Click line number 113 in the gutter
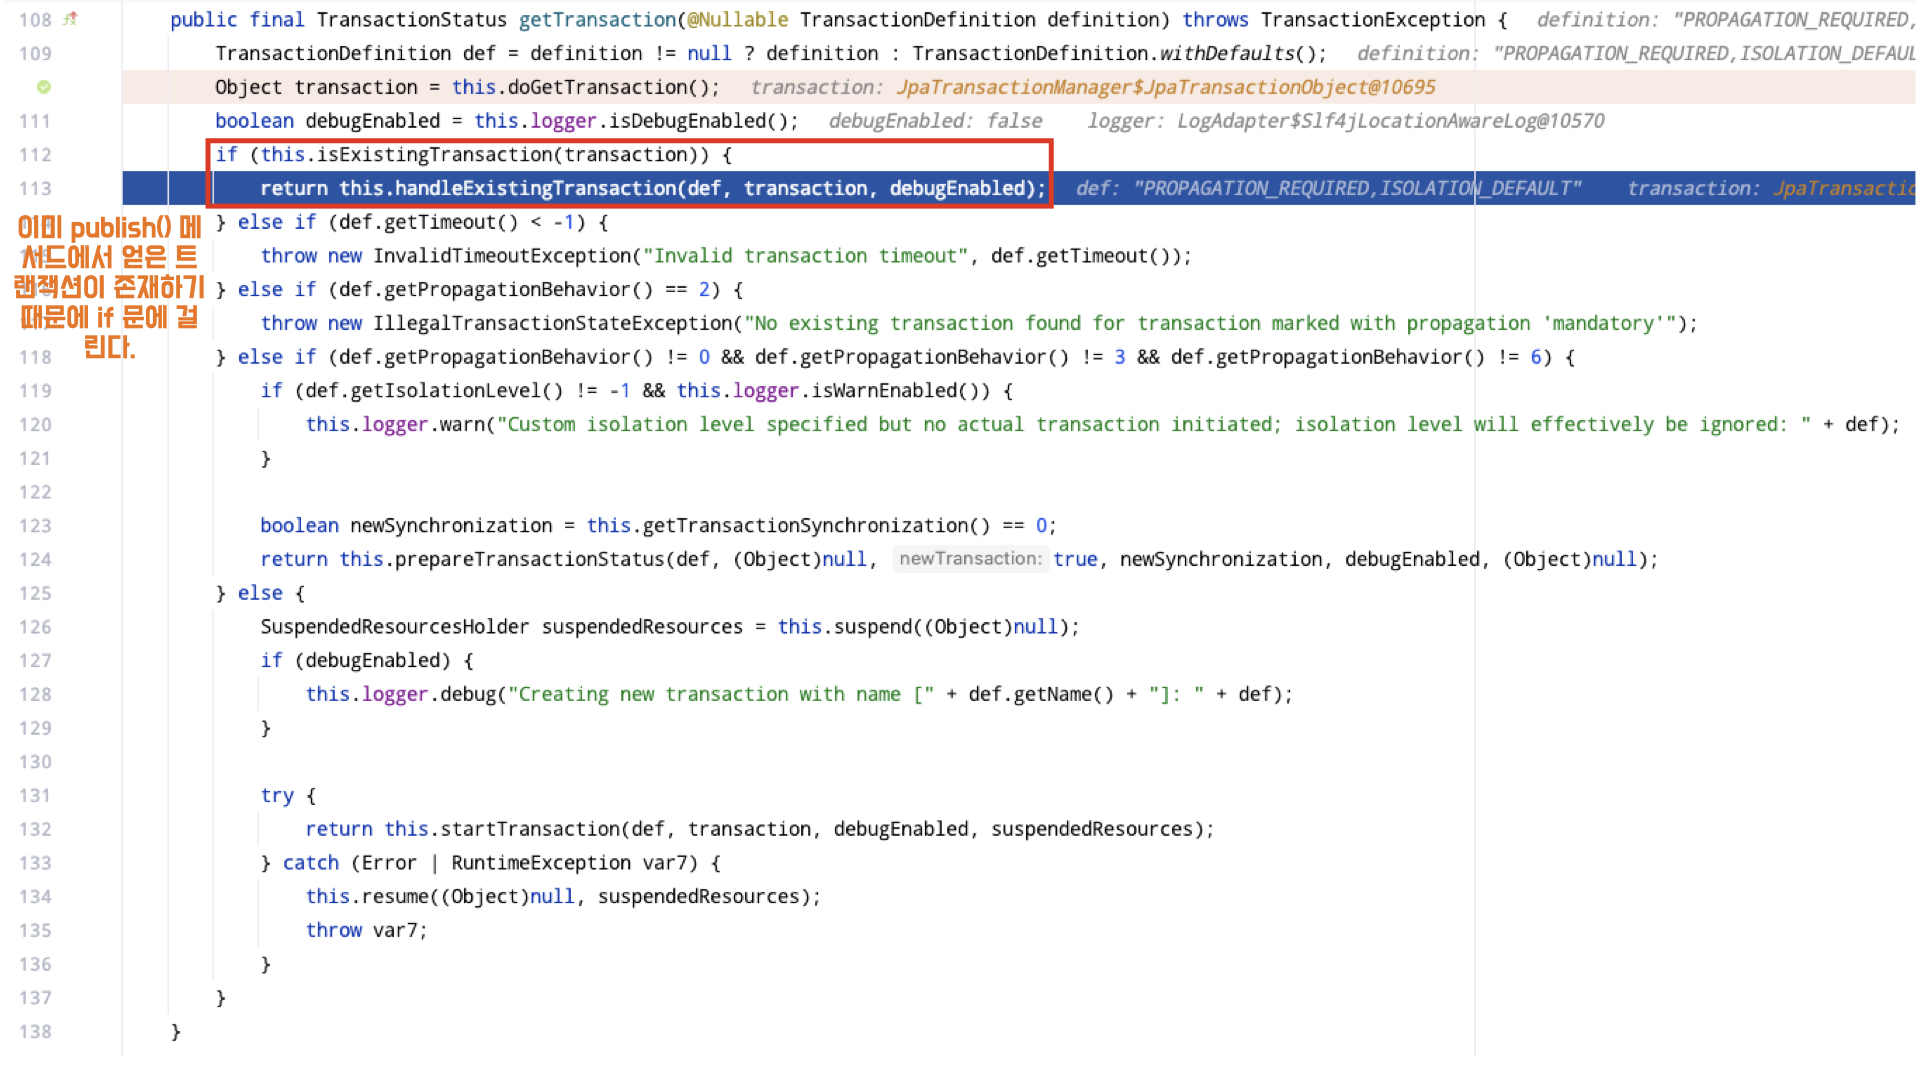The width and height of the screenshot is (1920, 1080). [35, 189]
